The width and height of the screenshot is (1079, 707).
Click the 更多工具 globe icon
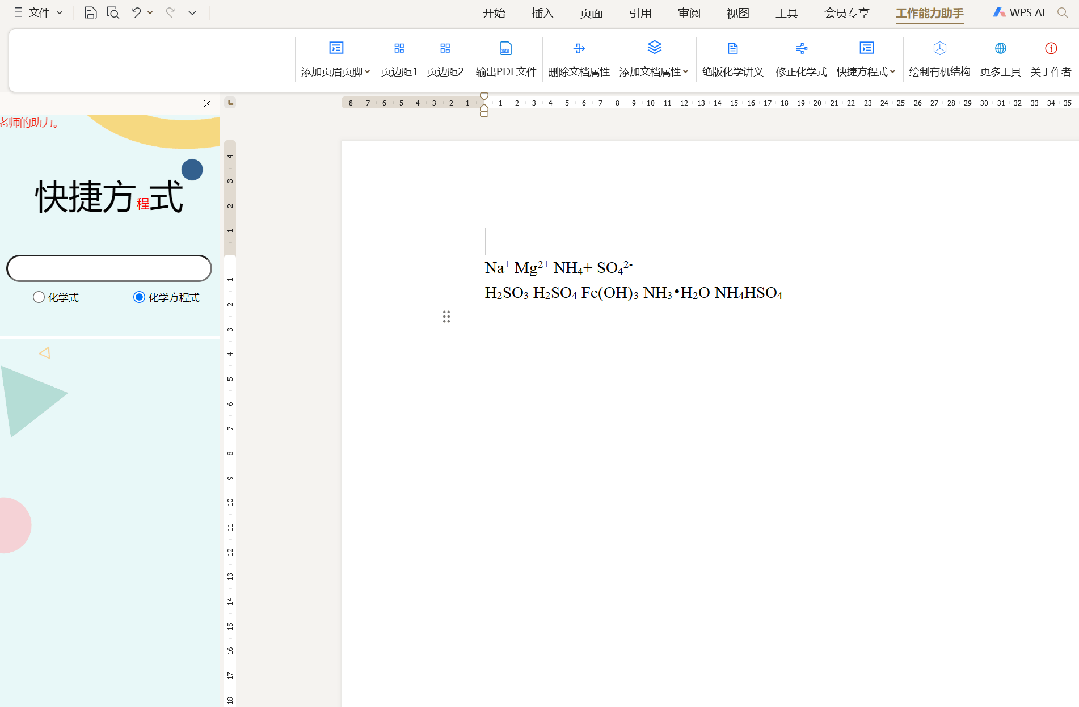click(1000, 48)
